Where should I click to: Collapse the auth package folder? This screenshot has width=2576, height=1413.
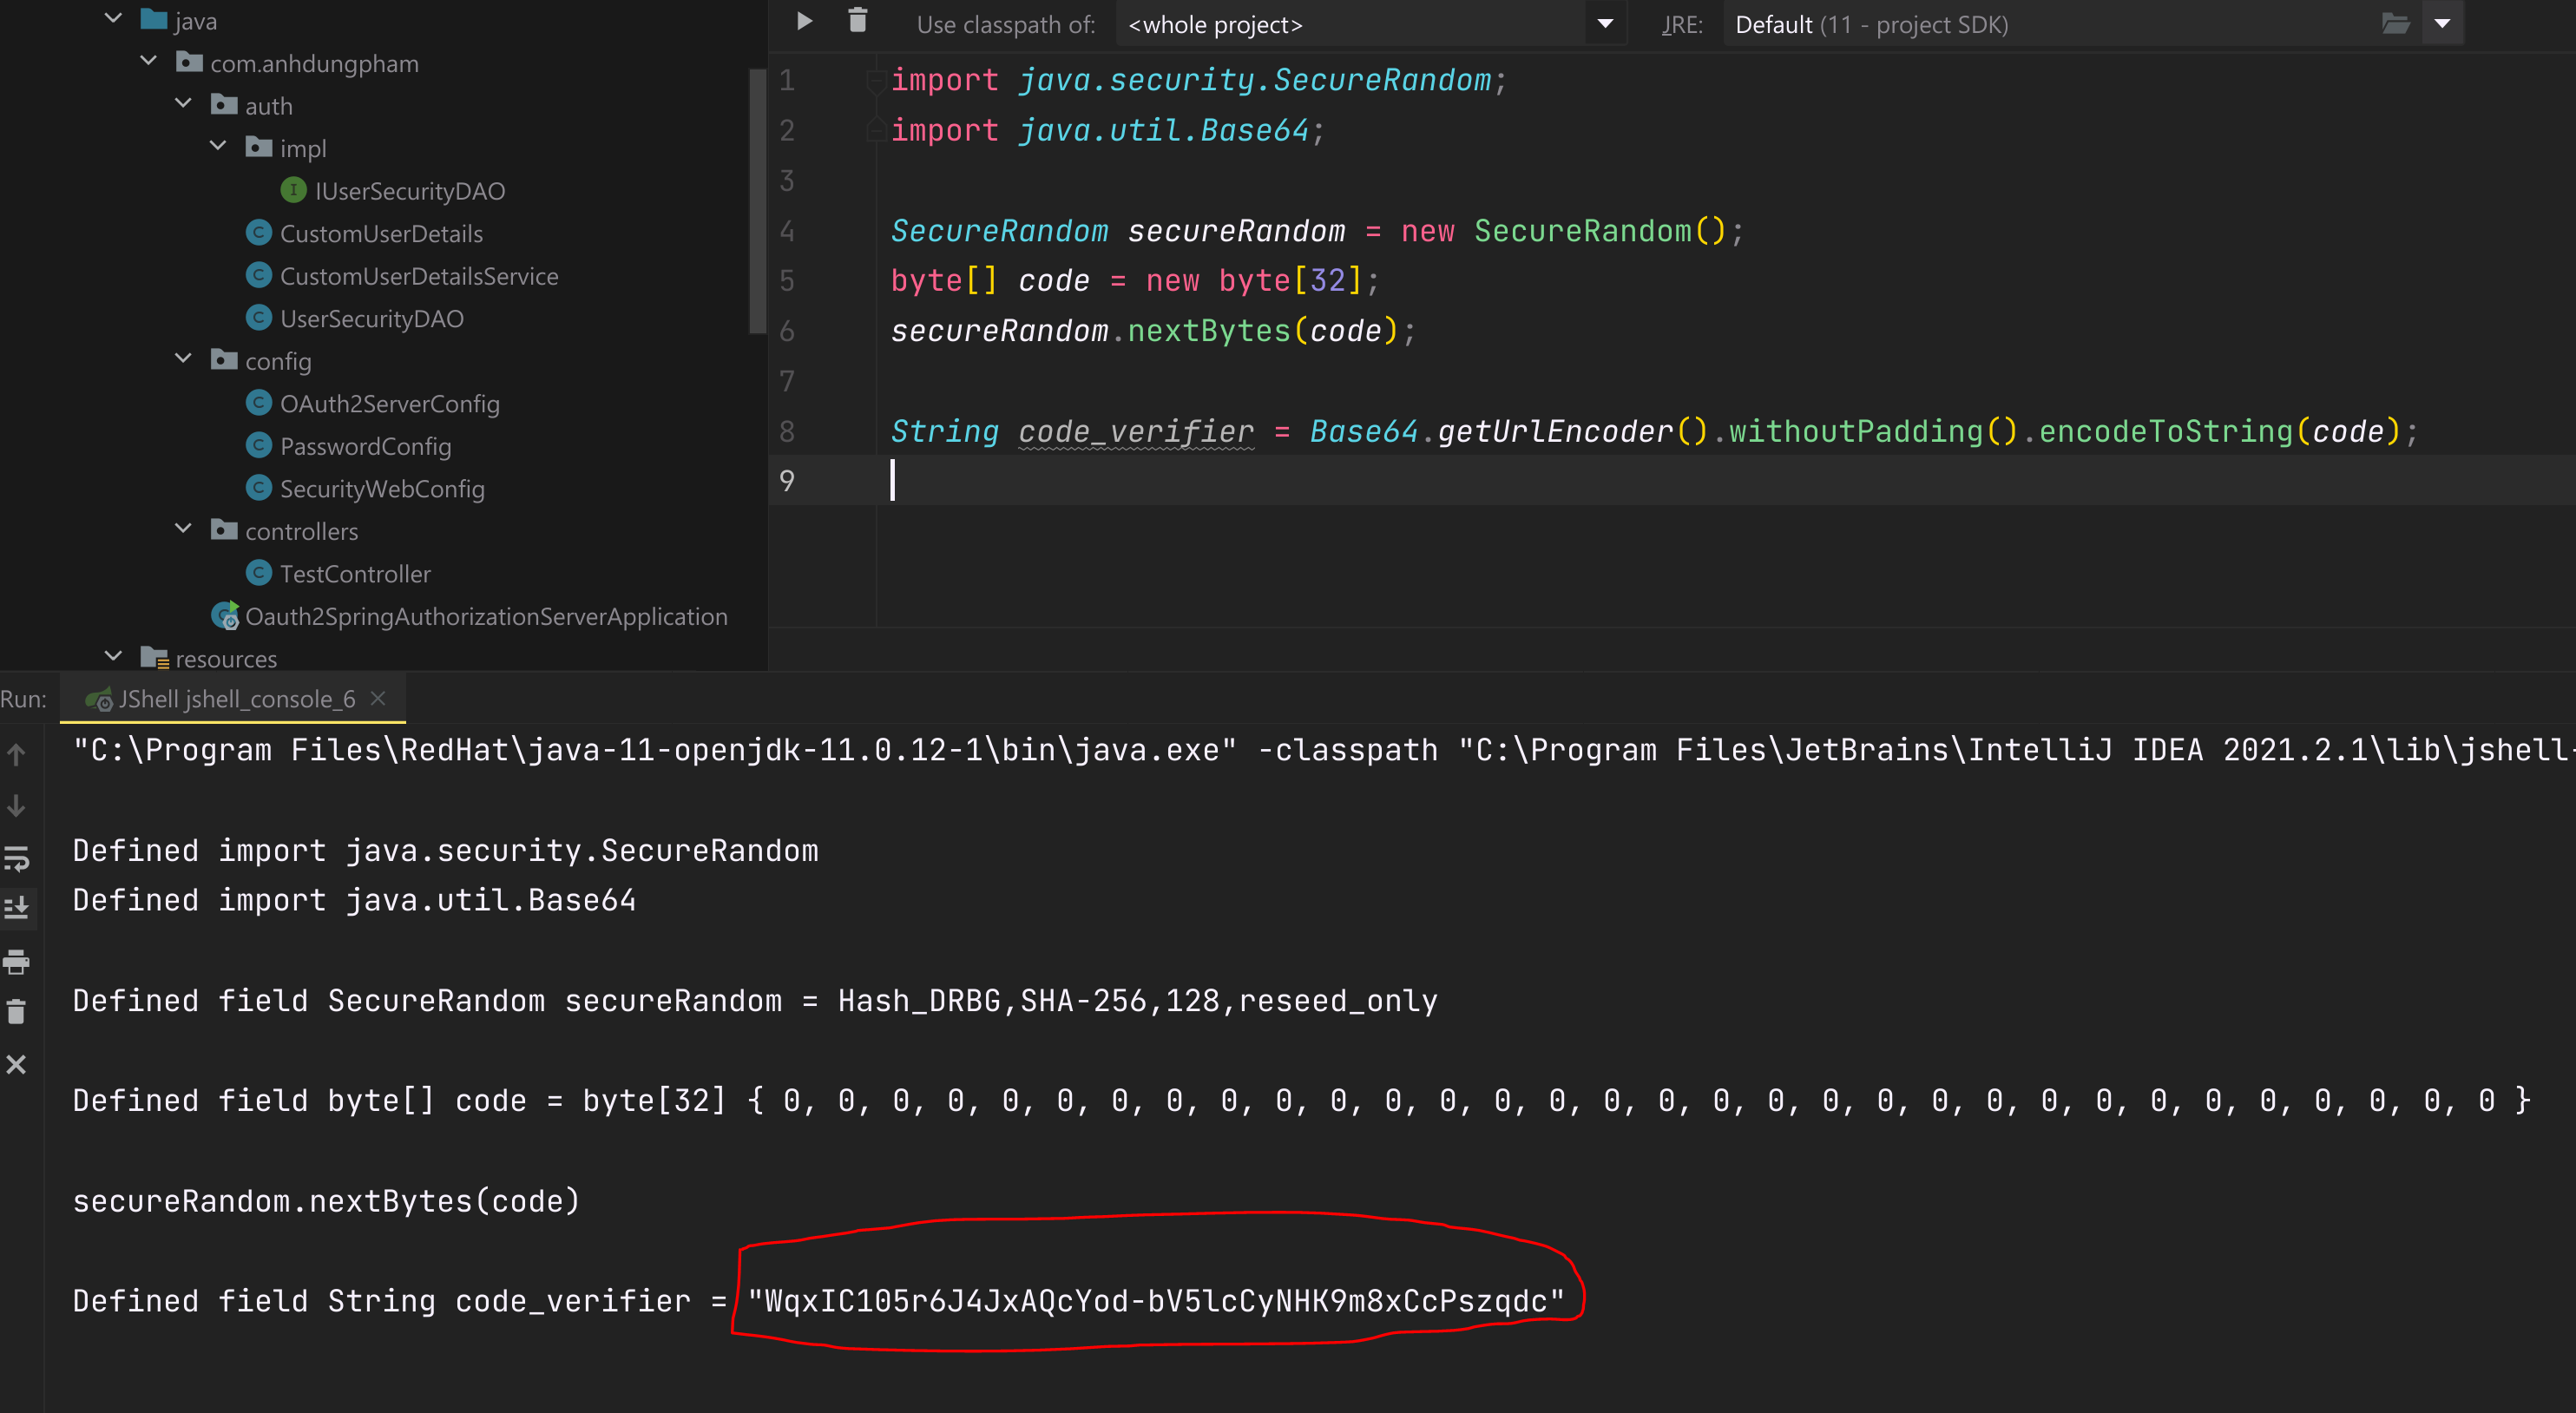[183, 104]
